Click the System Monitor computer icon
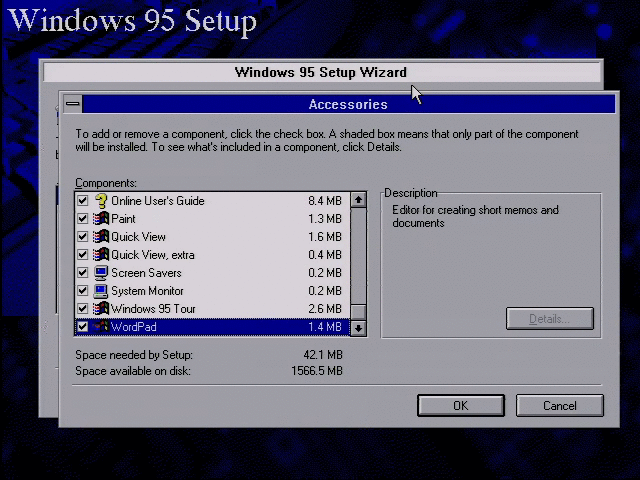The height and width of the screenshot is (480, 640). (x=101, y=291)
